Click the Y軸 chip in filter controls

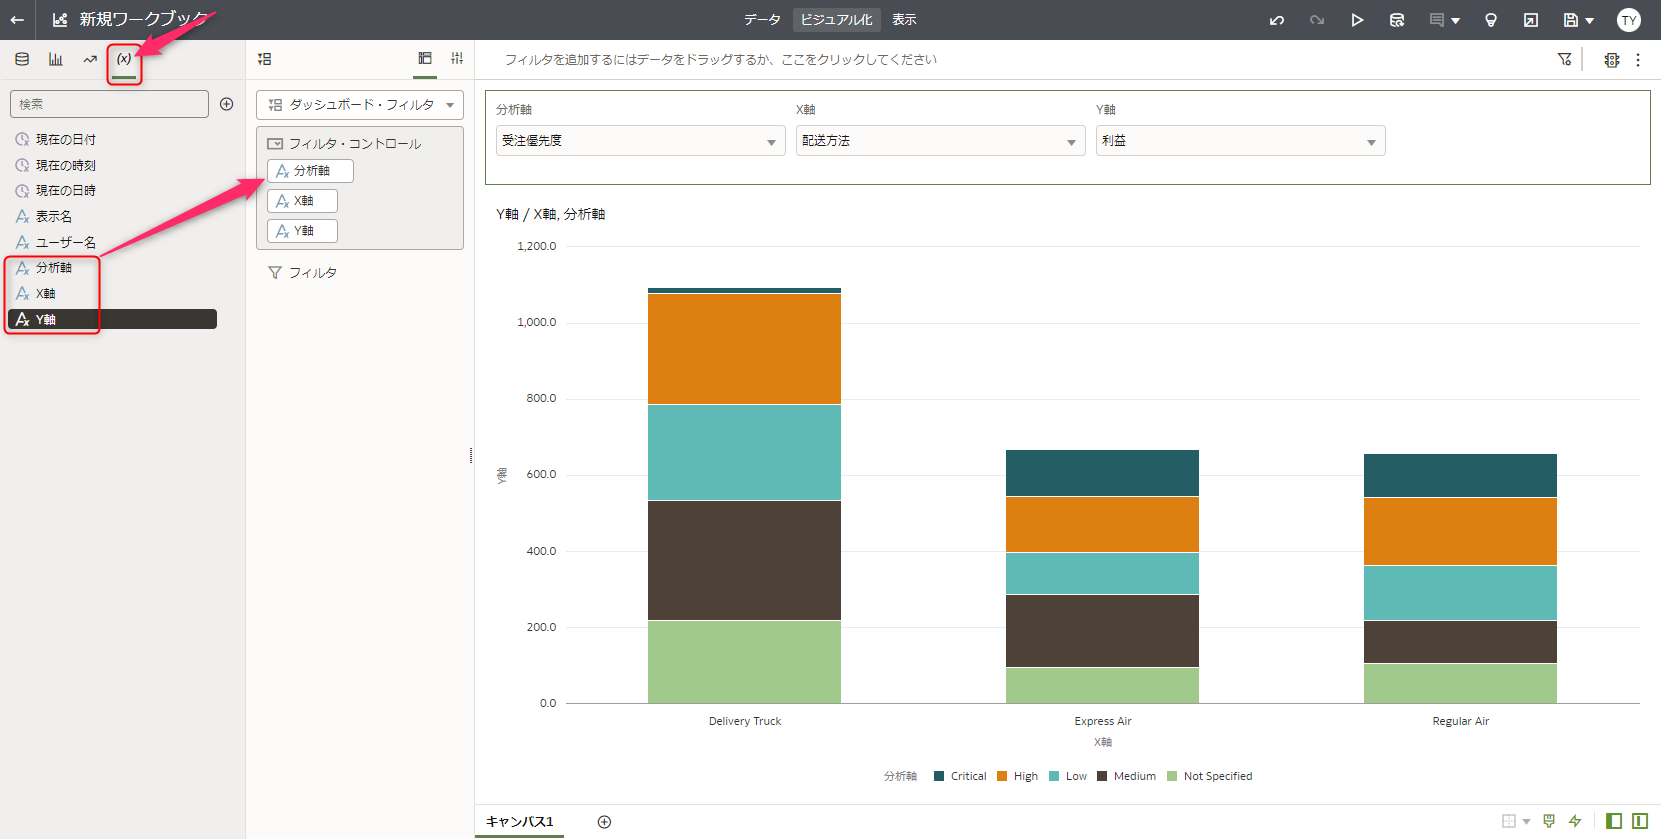click(302, 231)
